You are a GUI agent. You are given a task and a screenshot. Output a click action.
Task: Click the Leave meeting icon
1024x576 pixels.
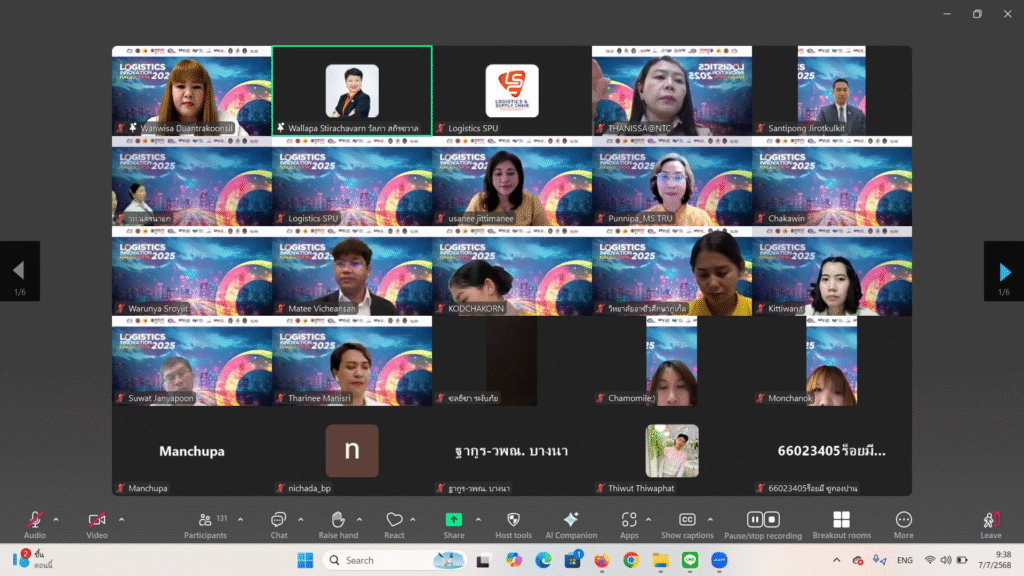point(991,524)
